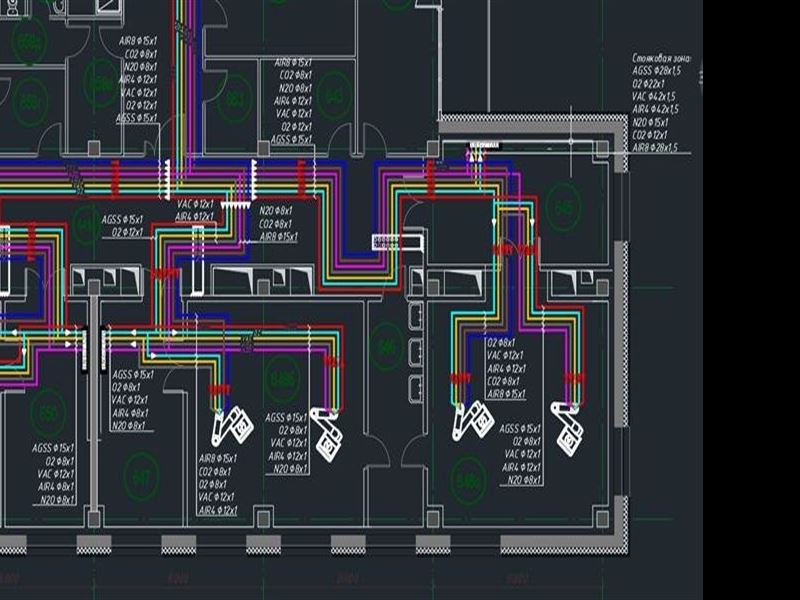Image resolution: width=800 pixels, height=600 pixels.
Task: Click the 'AGSS Φ28x1,5' riser label
Action: (x=657, y=72)
